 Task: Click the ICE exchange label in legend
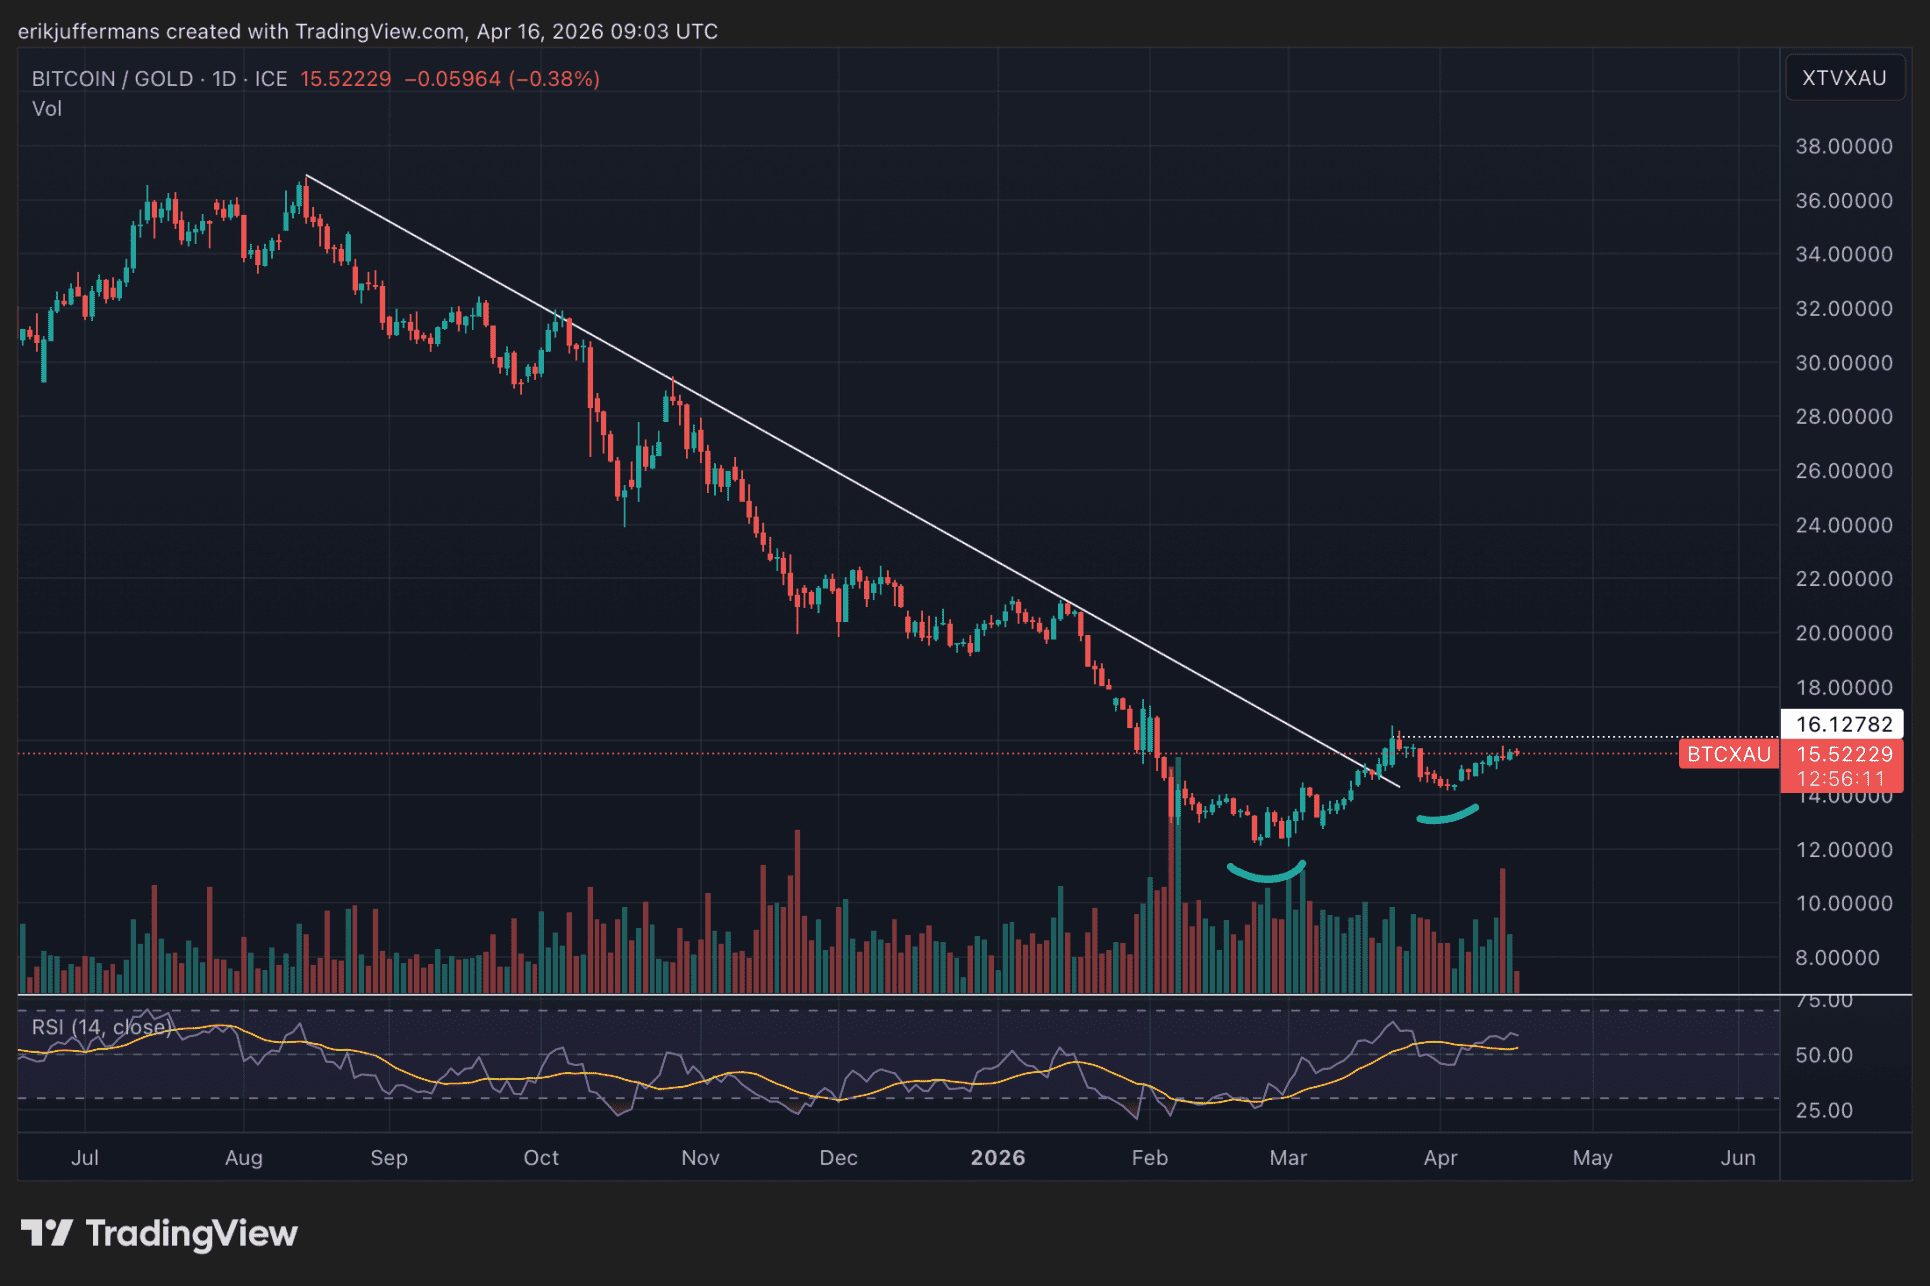click(270, 78)
